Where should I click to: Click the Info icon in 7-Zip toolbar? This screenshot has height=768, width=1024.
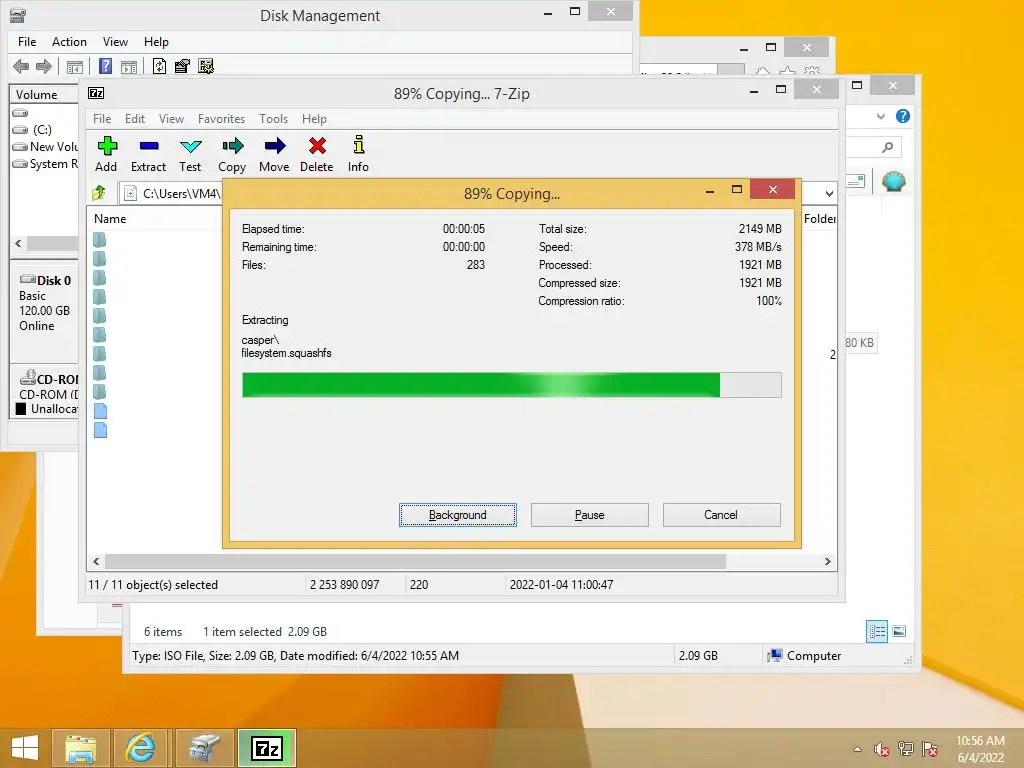pos(358,154)
